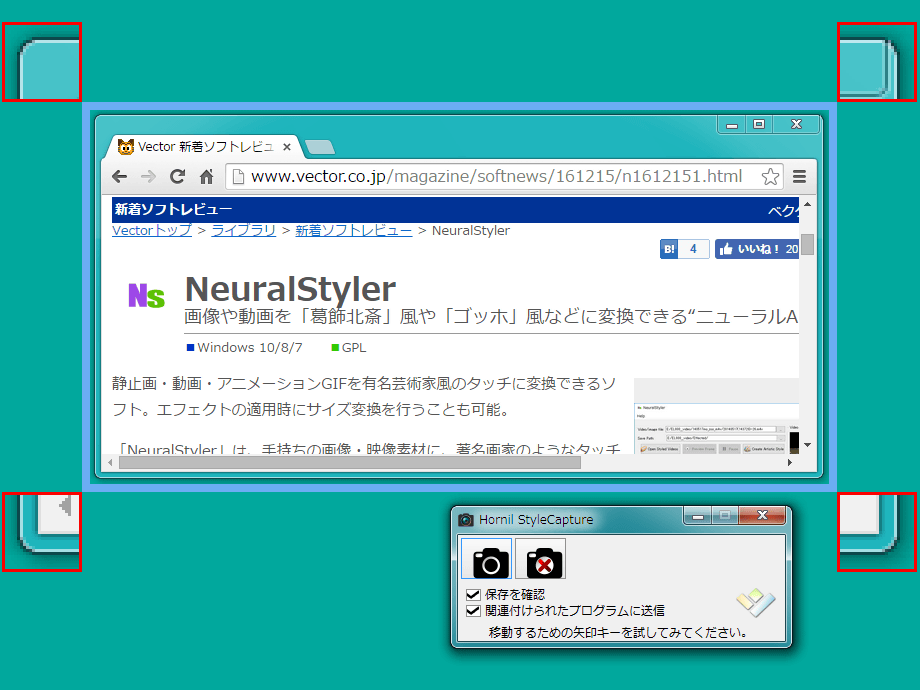Click the NeuralStyler page heading
The image size is (920, 690).
(290, 289)
